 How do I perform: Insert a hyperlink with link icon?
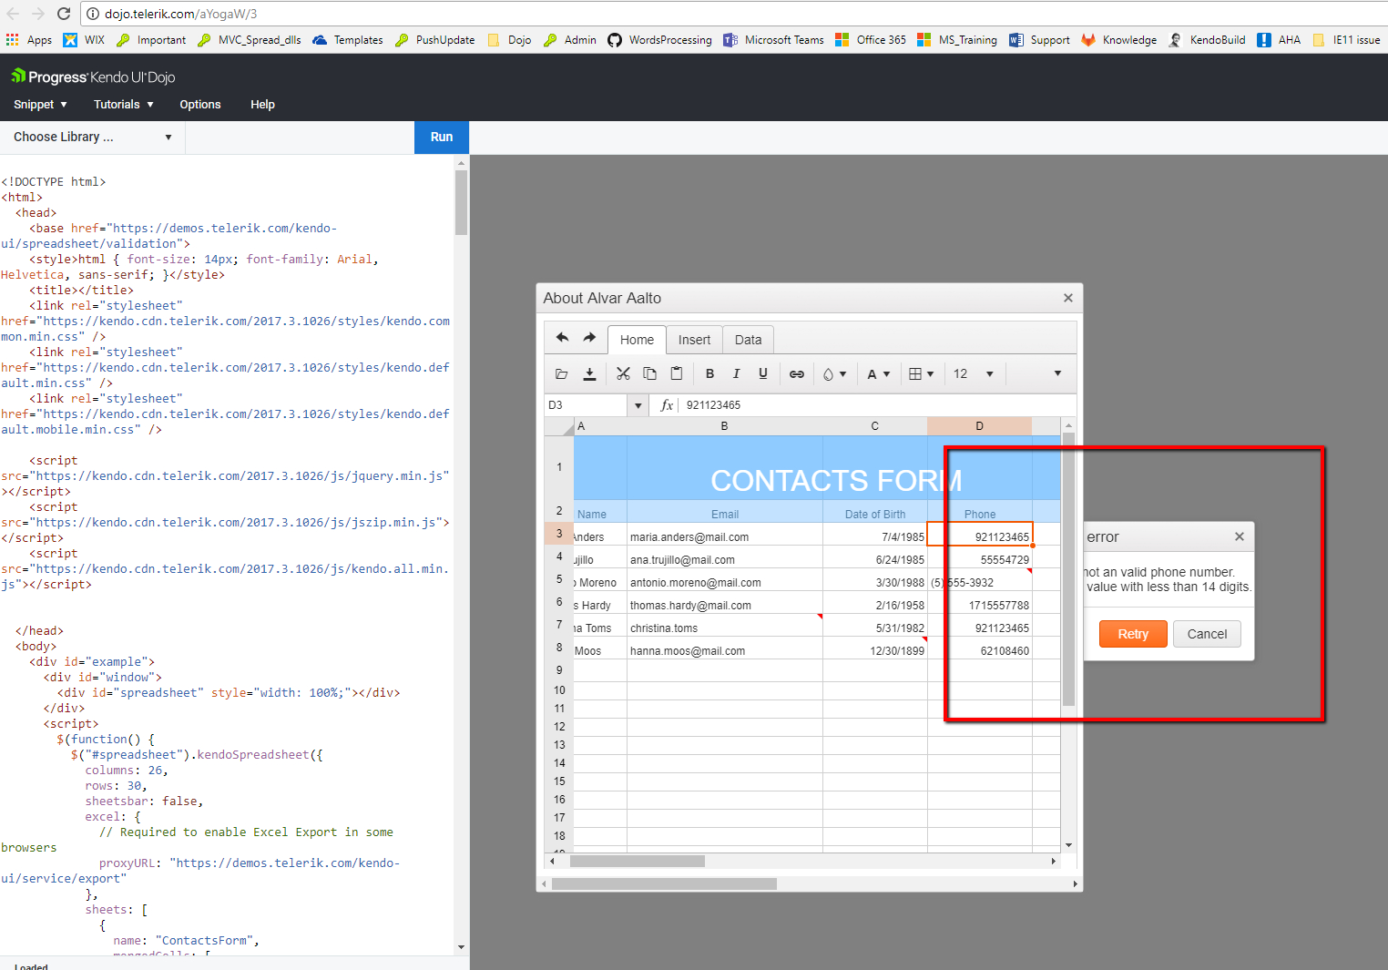[797, 374]
